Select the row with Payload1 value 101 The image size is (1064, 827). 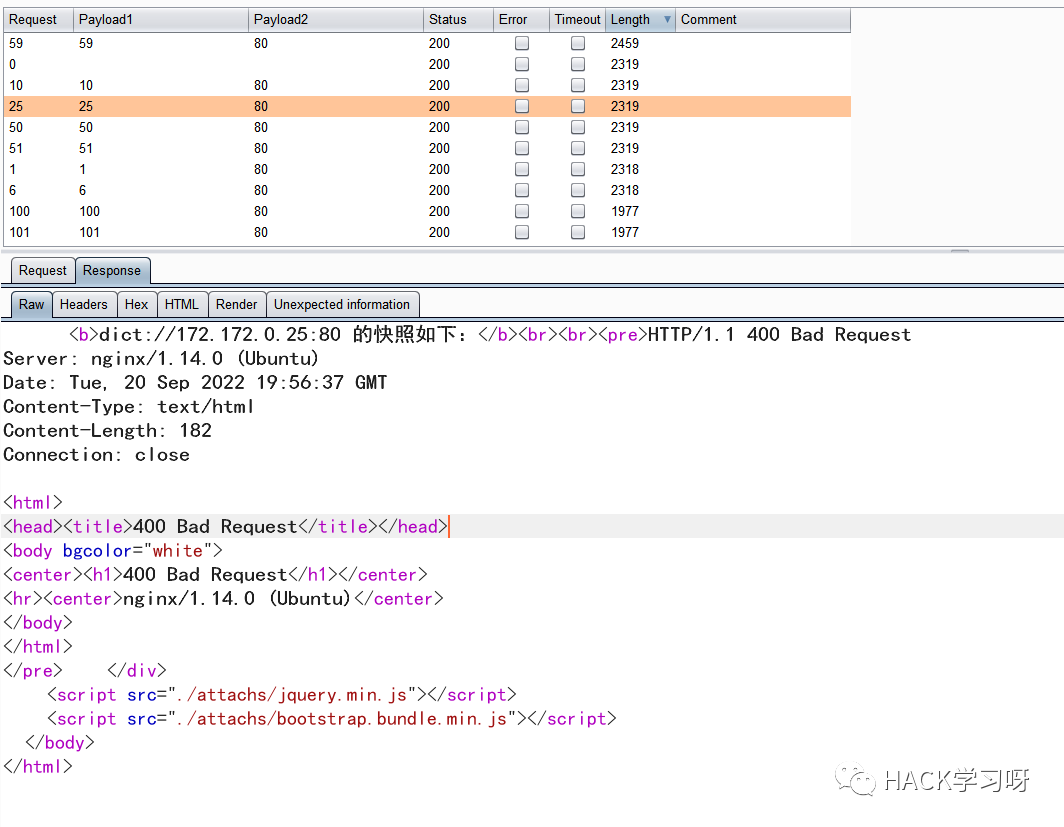428,233
